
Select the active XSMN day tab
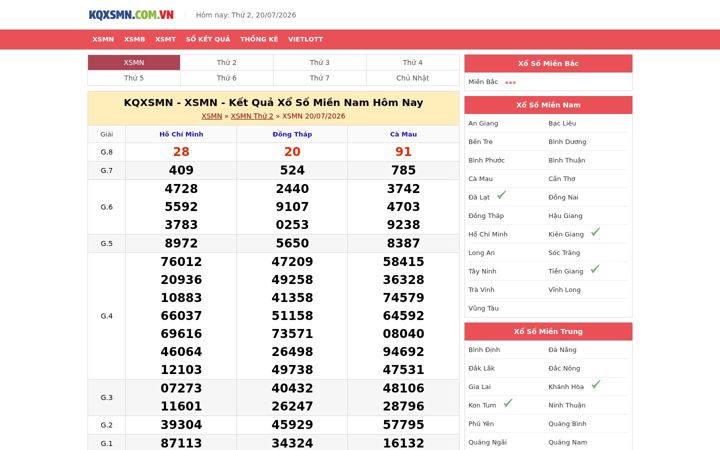(x=134, y=62)
